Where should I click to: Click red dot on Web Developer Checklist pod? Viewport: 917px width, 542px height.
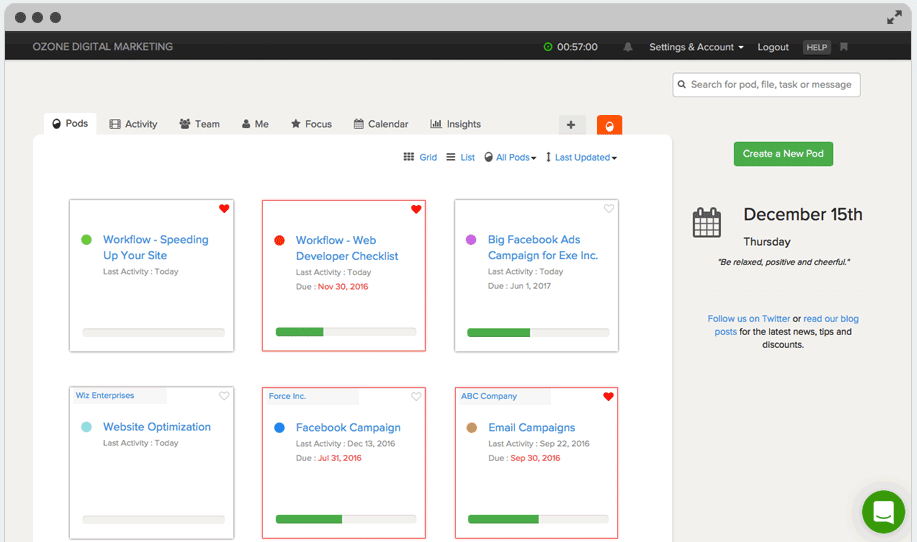280,240
